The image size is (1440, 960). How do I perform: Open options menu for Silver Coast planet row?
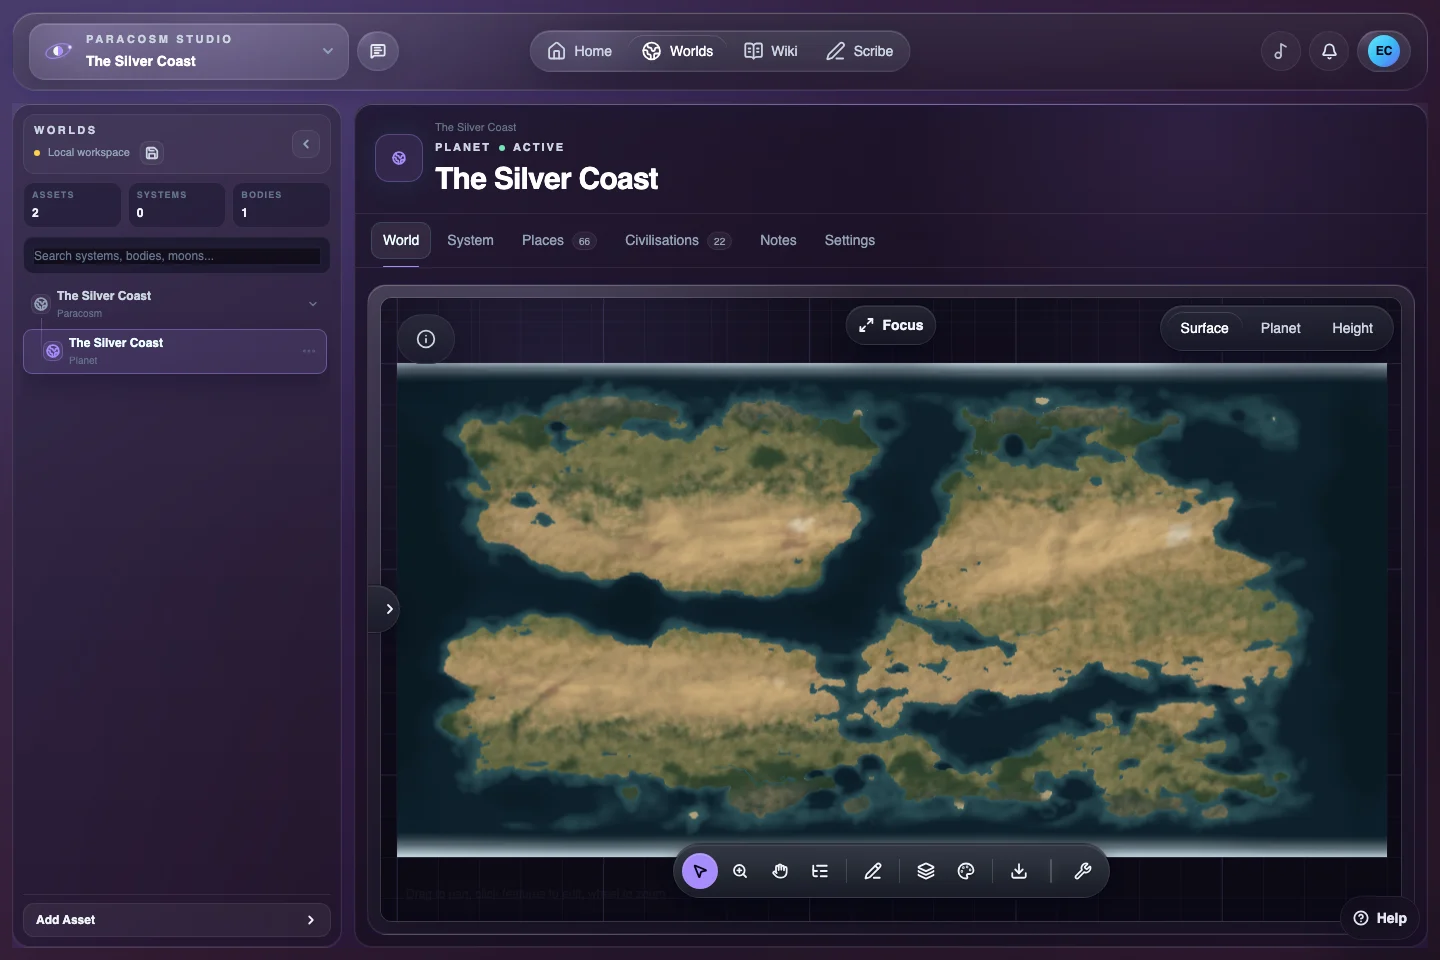coord(309,351)
